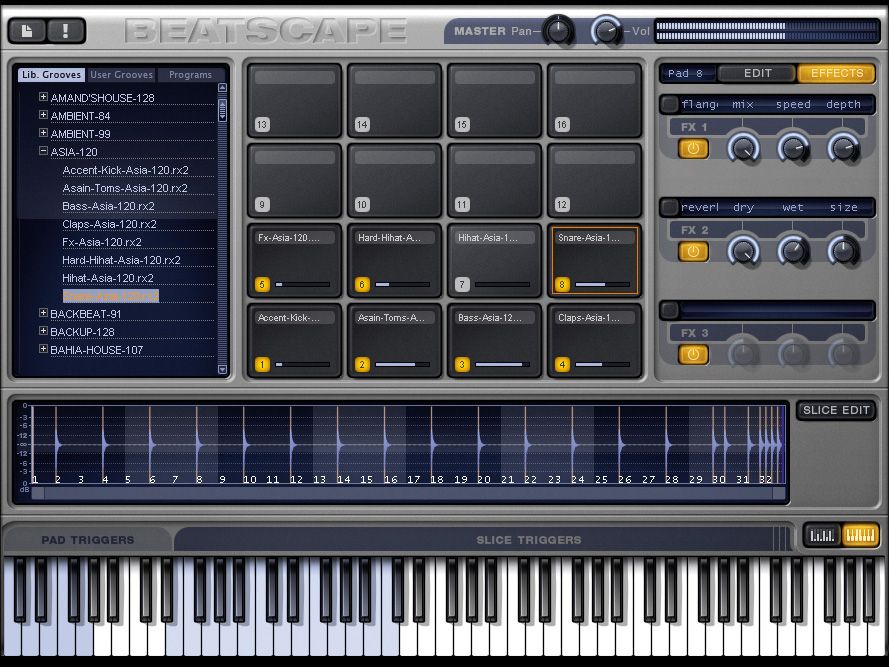Click pad number 8 badge
The height and width of the screenshot is (667, 889).
[562, 284]
